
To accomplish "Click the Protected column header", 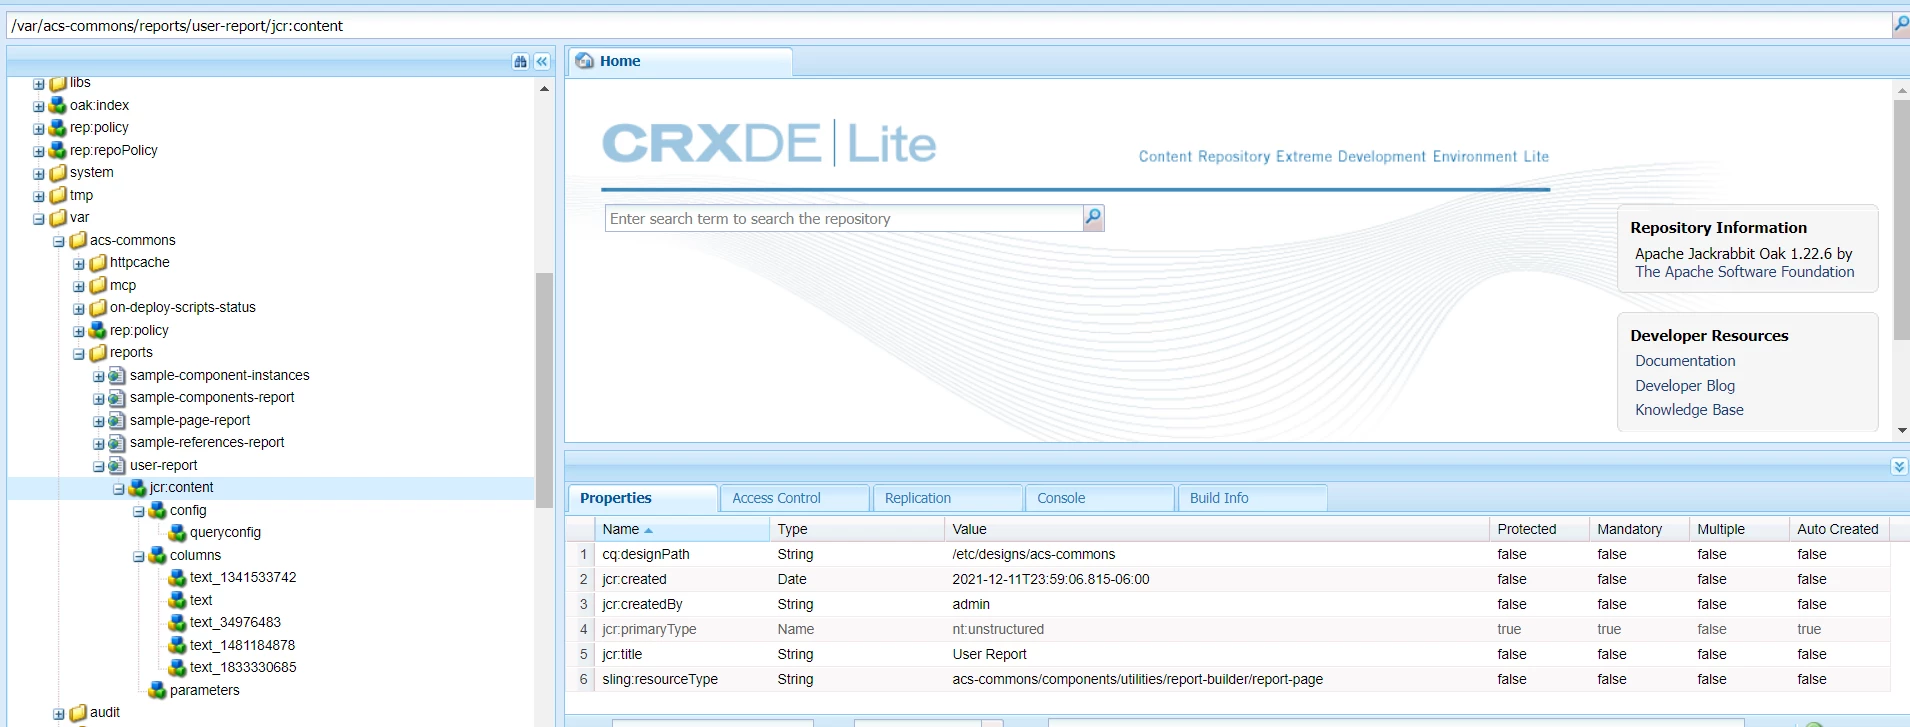I will click(x=1538, y=529).
